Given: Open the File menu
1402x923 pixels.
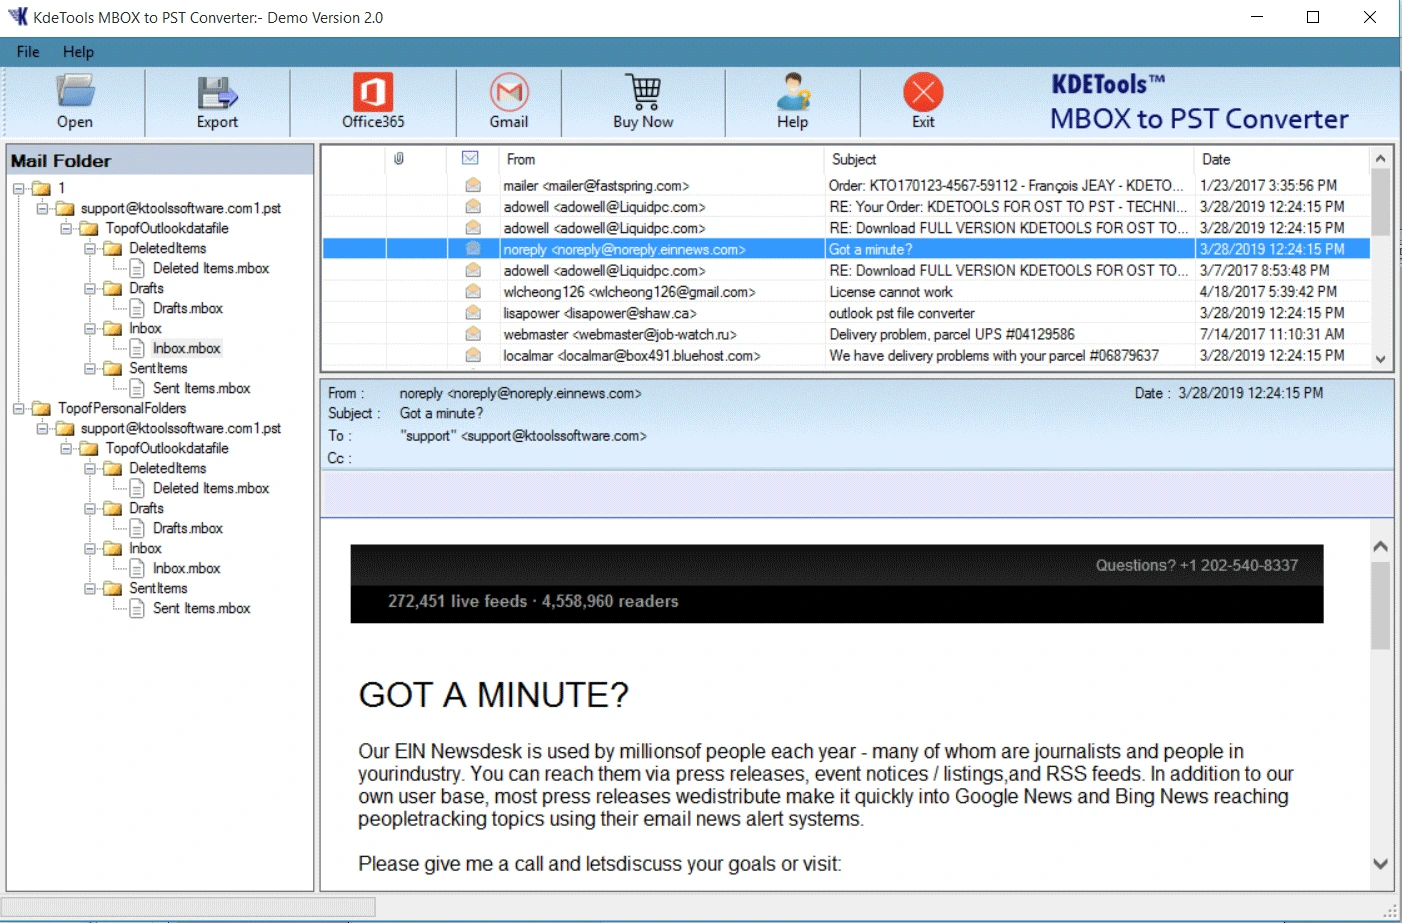Looking at the screenshot, I should [28, 52].
